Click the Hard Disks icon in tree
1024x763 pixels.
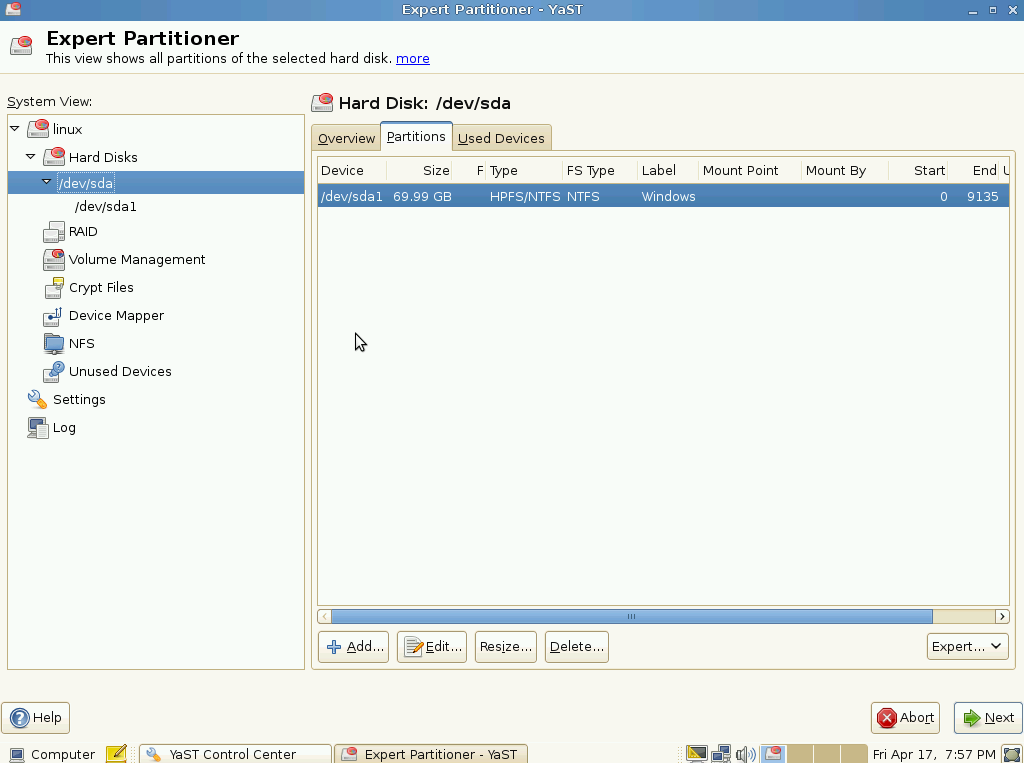(x=54, y=157)
